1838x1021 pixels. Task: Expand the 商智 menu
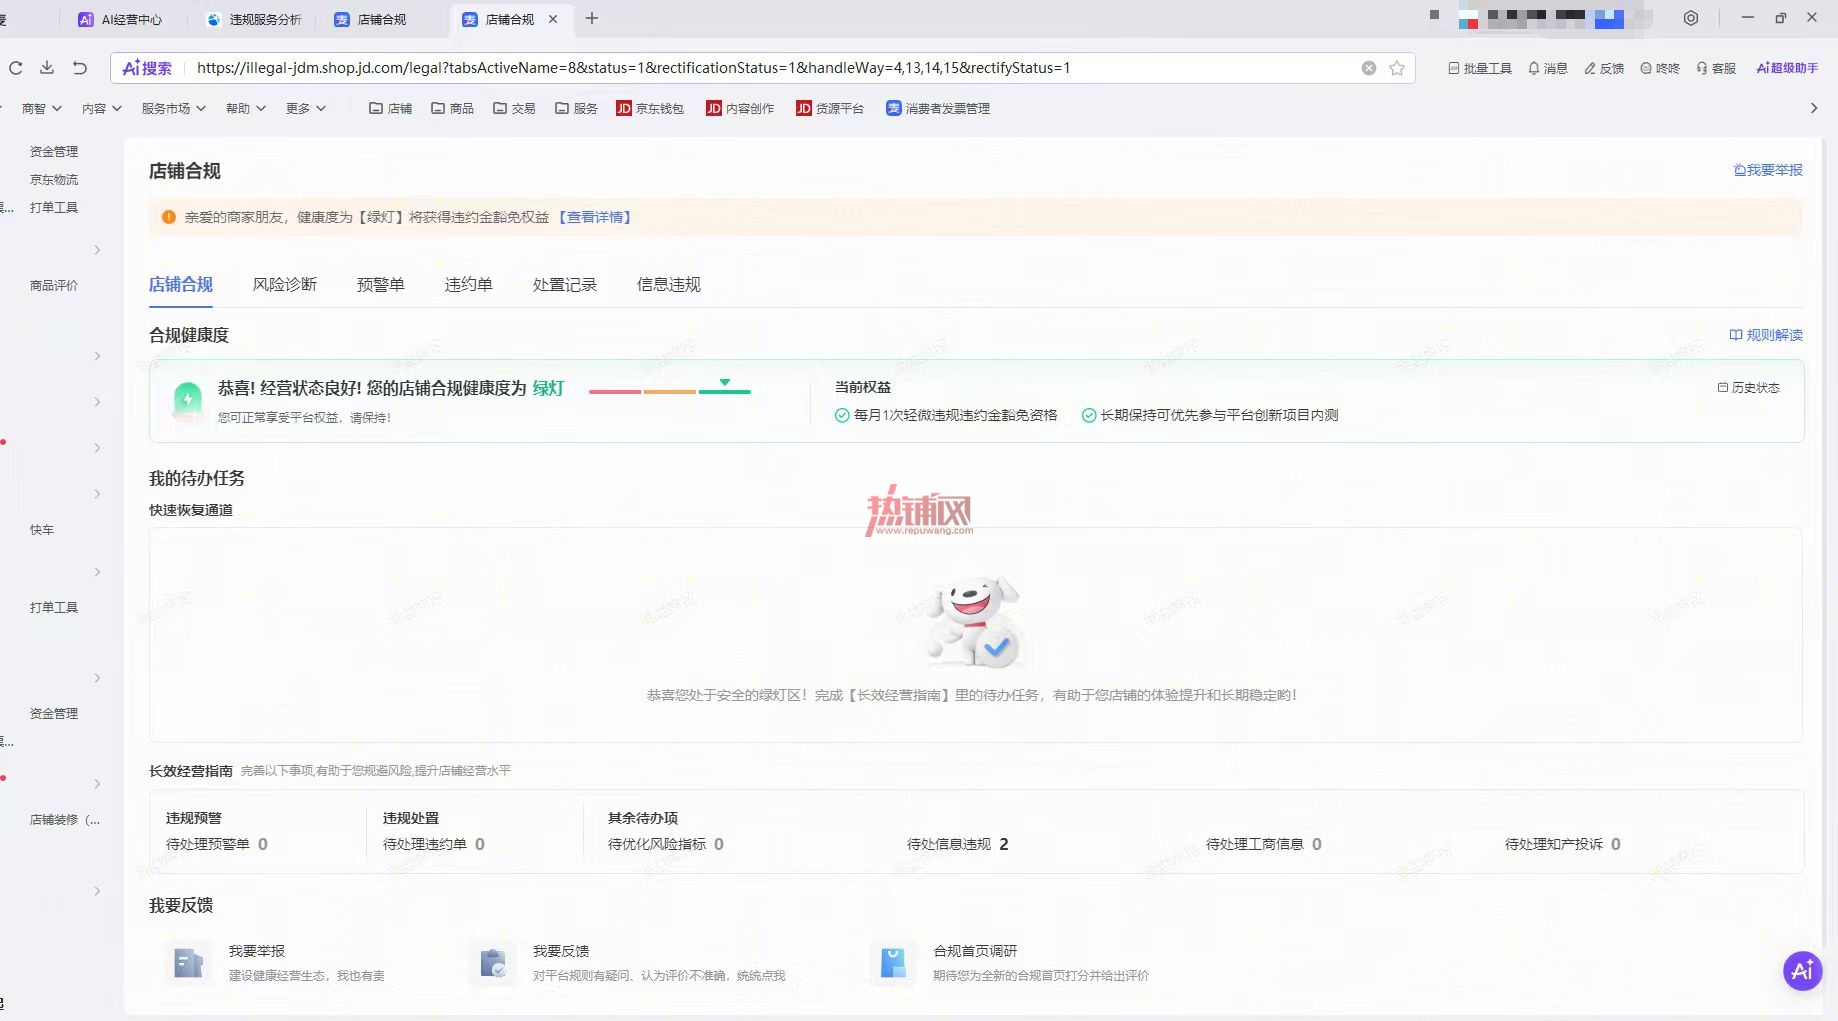point(42,108)
